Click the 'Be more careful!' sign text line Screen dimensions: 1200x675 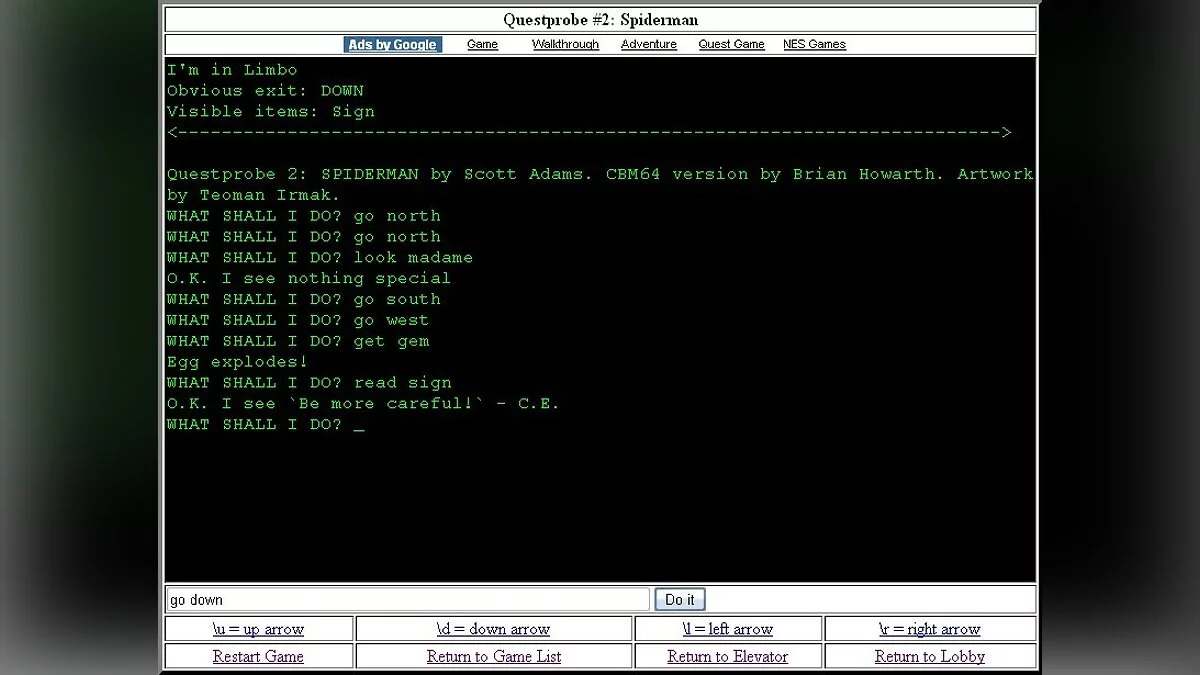pos(363,404)
